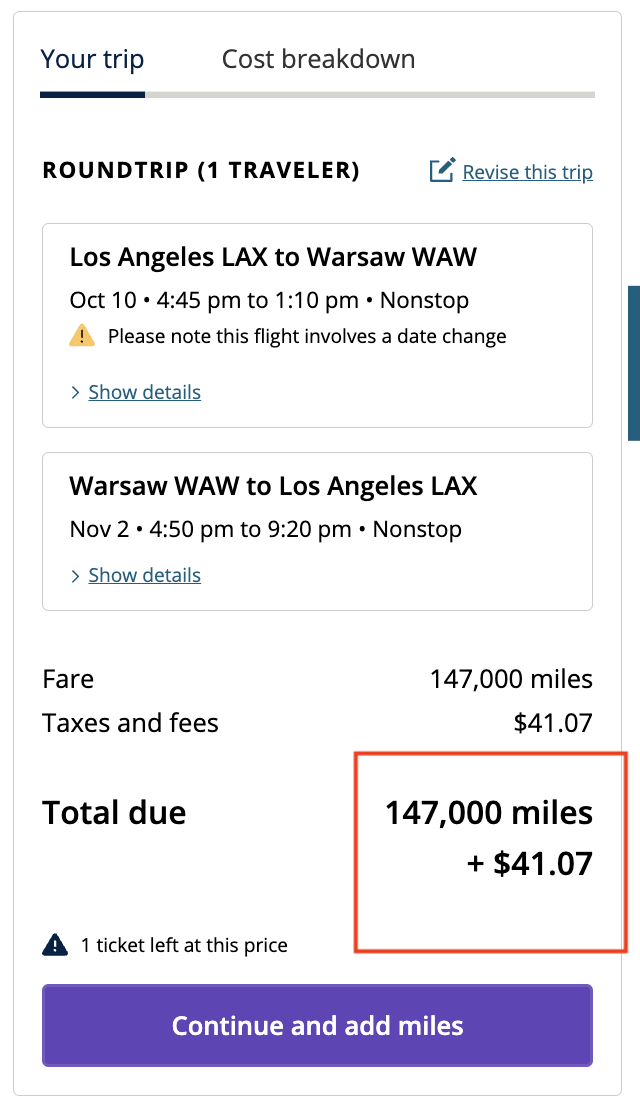Click the pencil edit icon beside Revise this trip

442,170
